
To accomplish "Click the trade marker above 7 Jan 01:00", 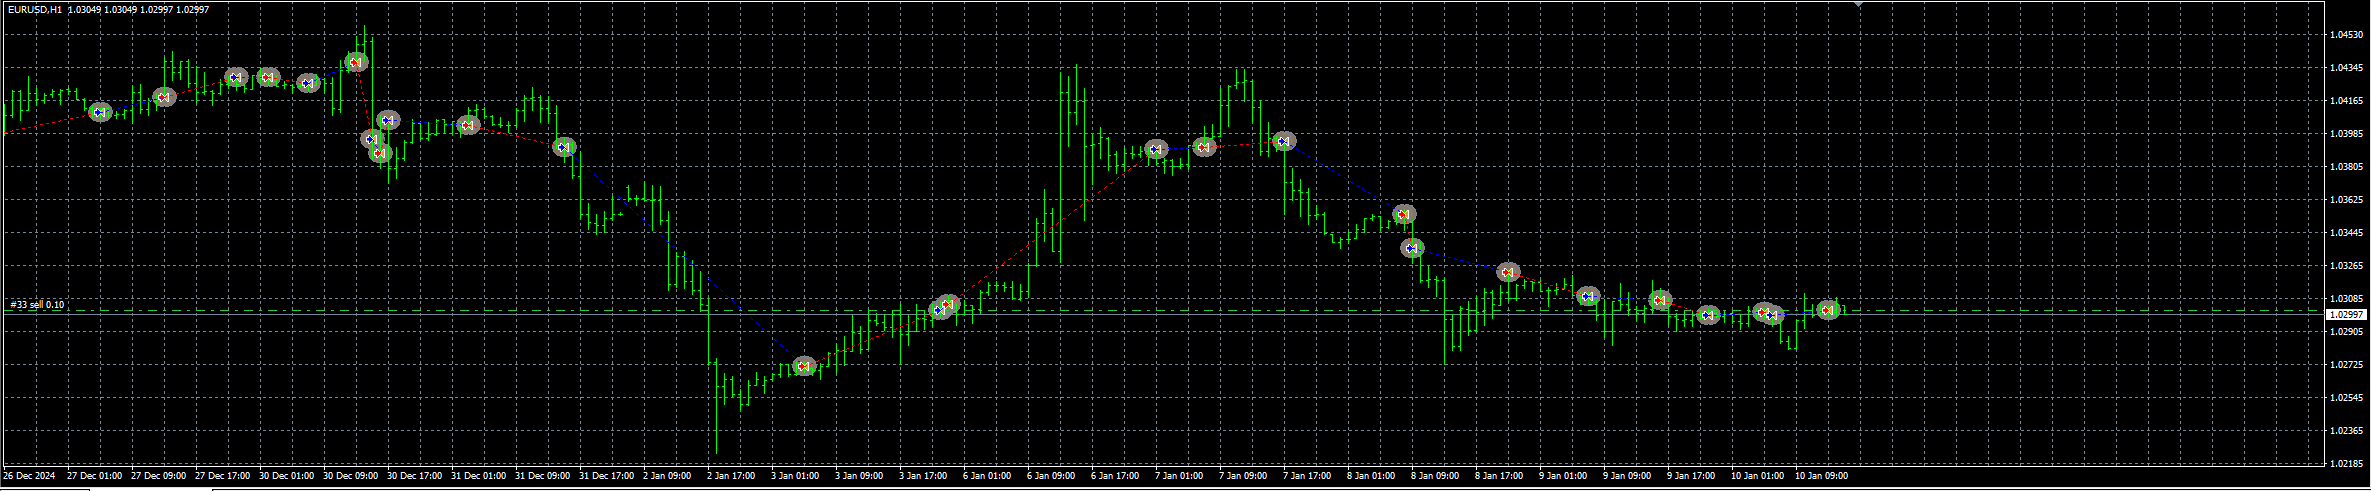I will pyautogui.click(x=1156, y=149).
